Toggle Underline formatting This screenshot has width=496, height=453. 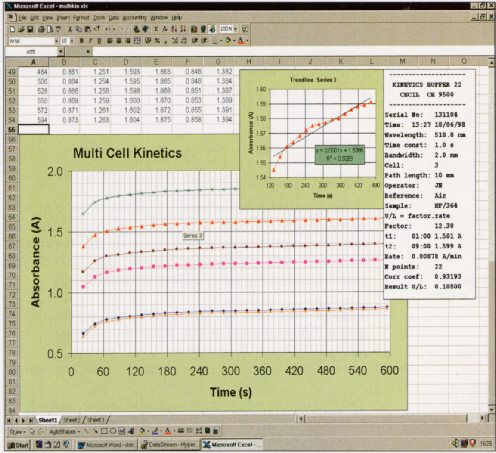99,41
